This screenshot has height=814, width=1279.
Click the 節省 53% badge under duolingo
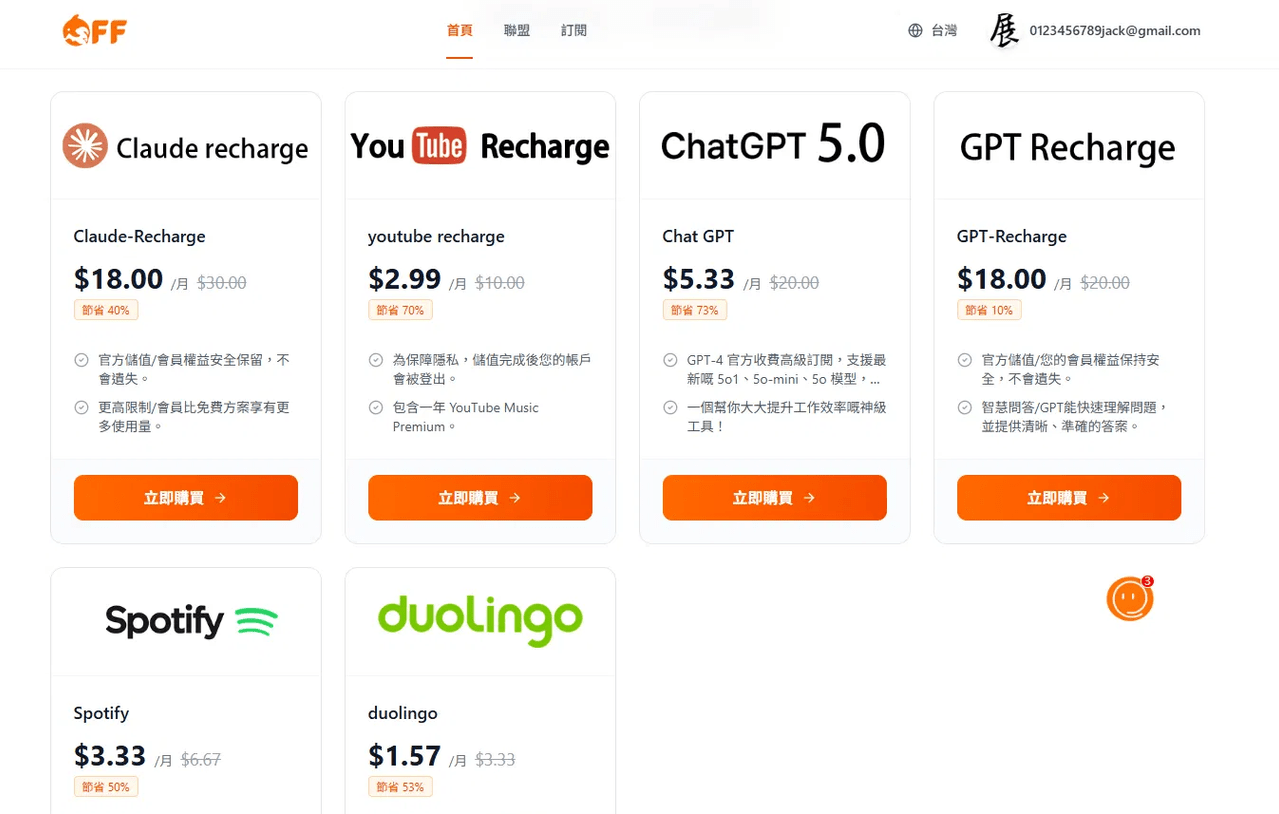400,787
